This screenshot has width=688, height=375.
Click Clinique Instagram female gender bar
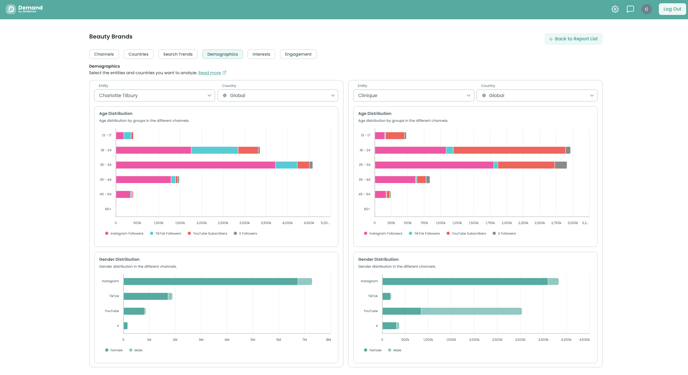pos(465,282)
